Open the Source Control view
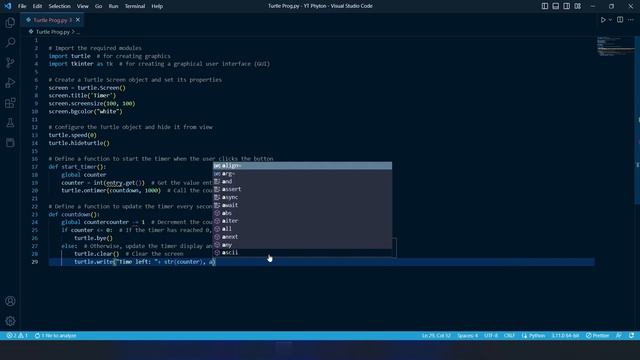This screenshot has width=640, height=360. coord(10,62)
